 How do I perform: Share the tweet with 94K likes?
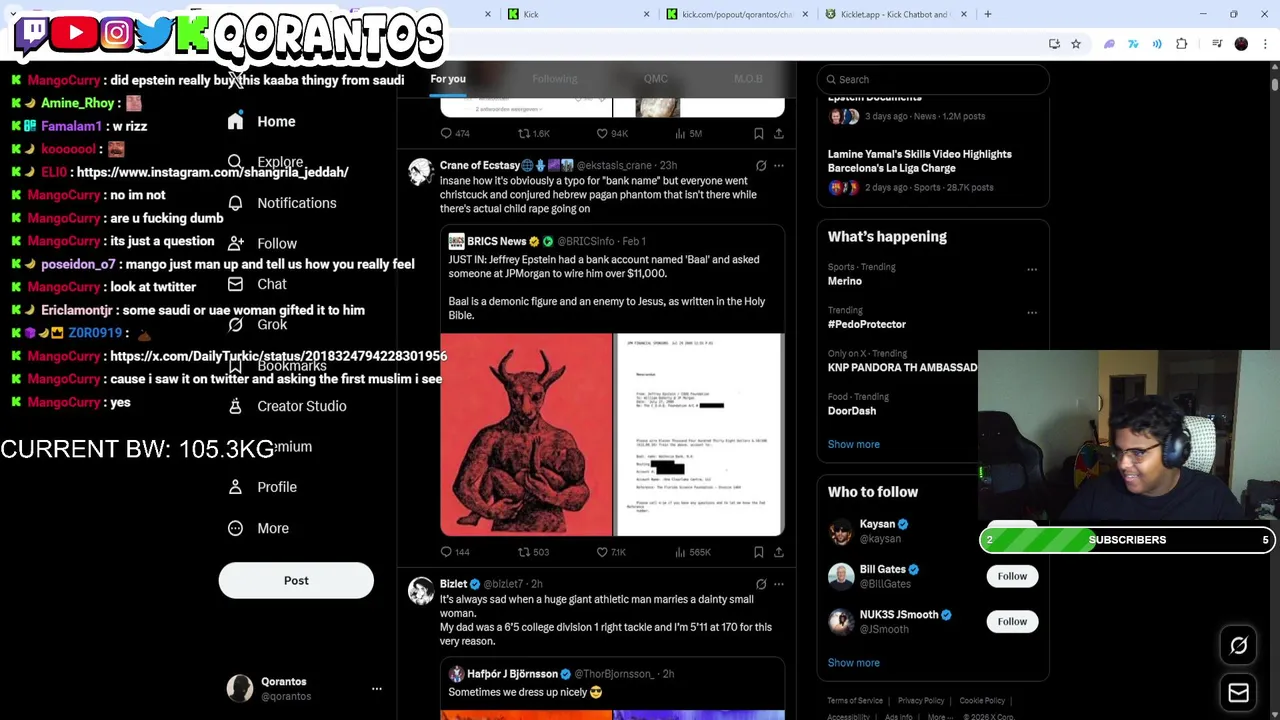[779, 133]
